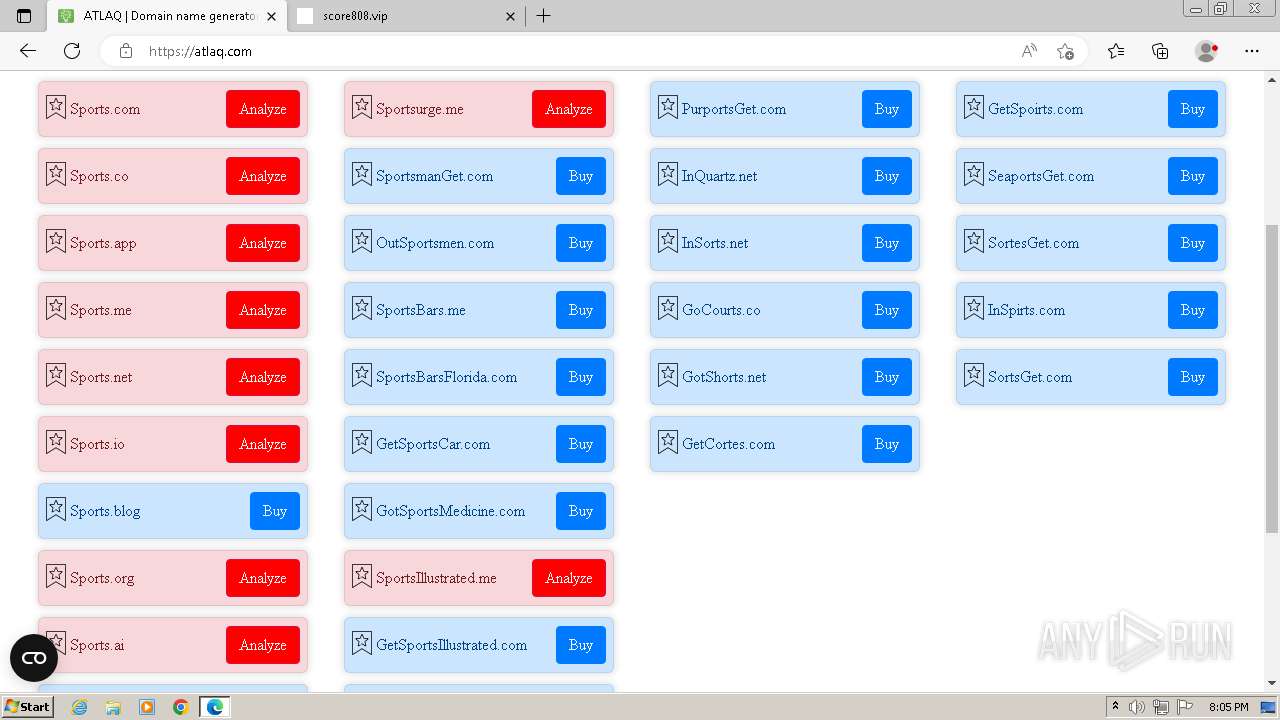This screenshot has width=1280, height=720.
Task: Close the ATLAQ tab
Action: click(271, 16)
